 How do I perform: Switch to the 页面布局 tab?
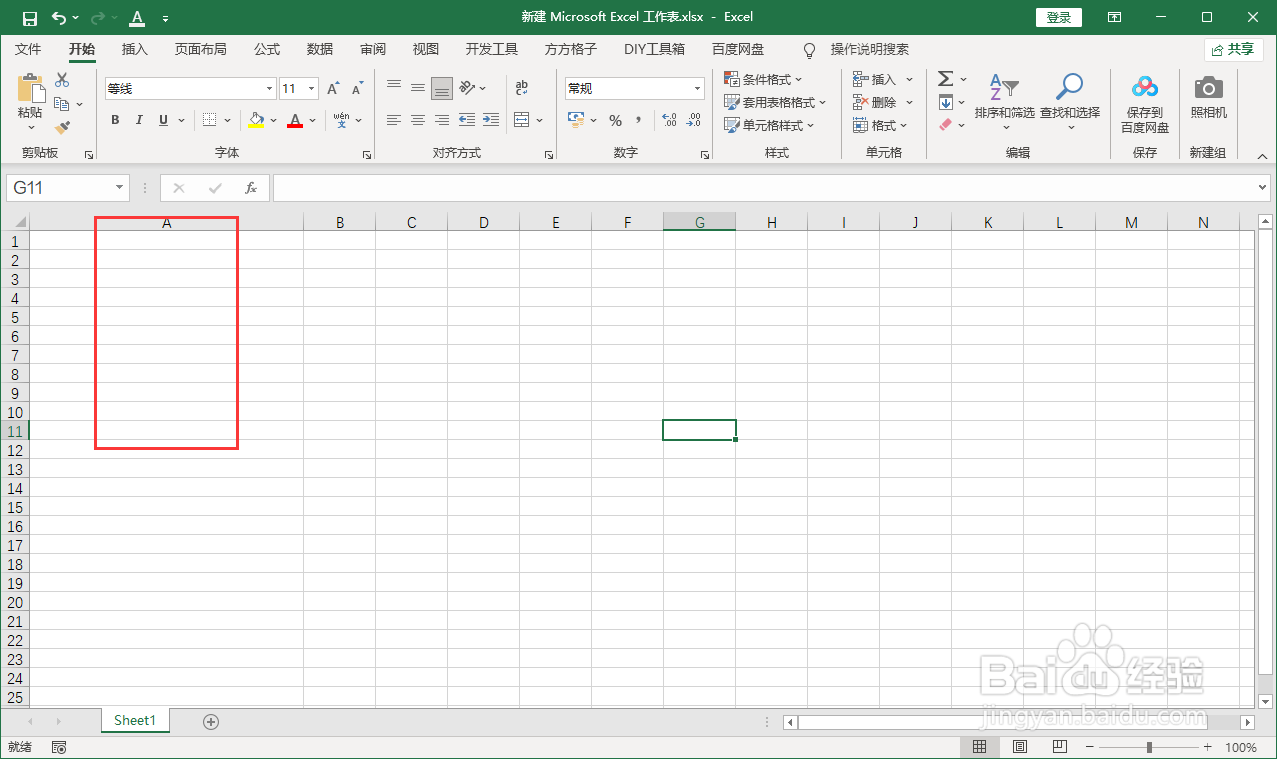coord(200,49)
